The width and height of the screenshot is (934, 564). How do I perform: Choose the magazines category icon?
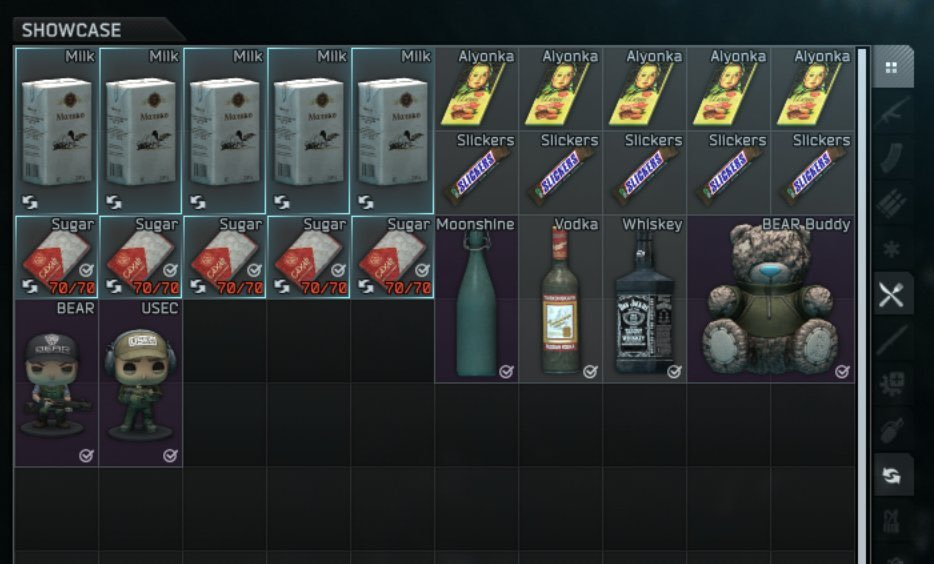892,157
